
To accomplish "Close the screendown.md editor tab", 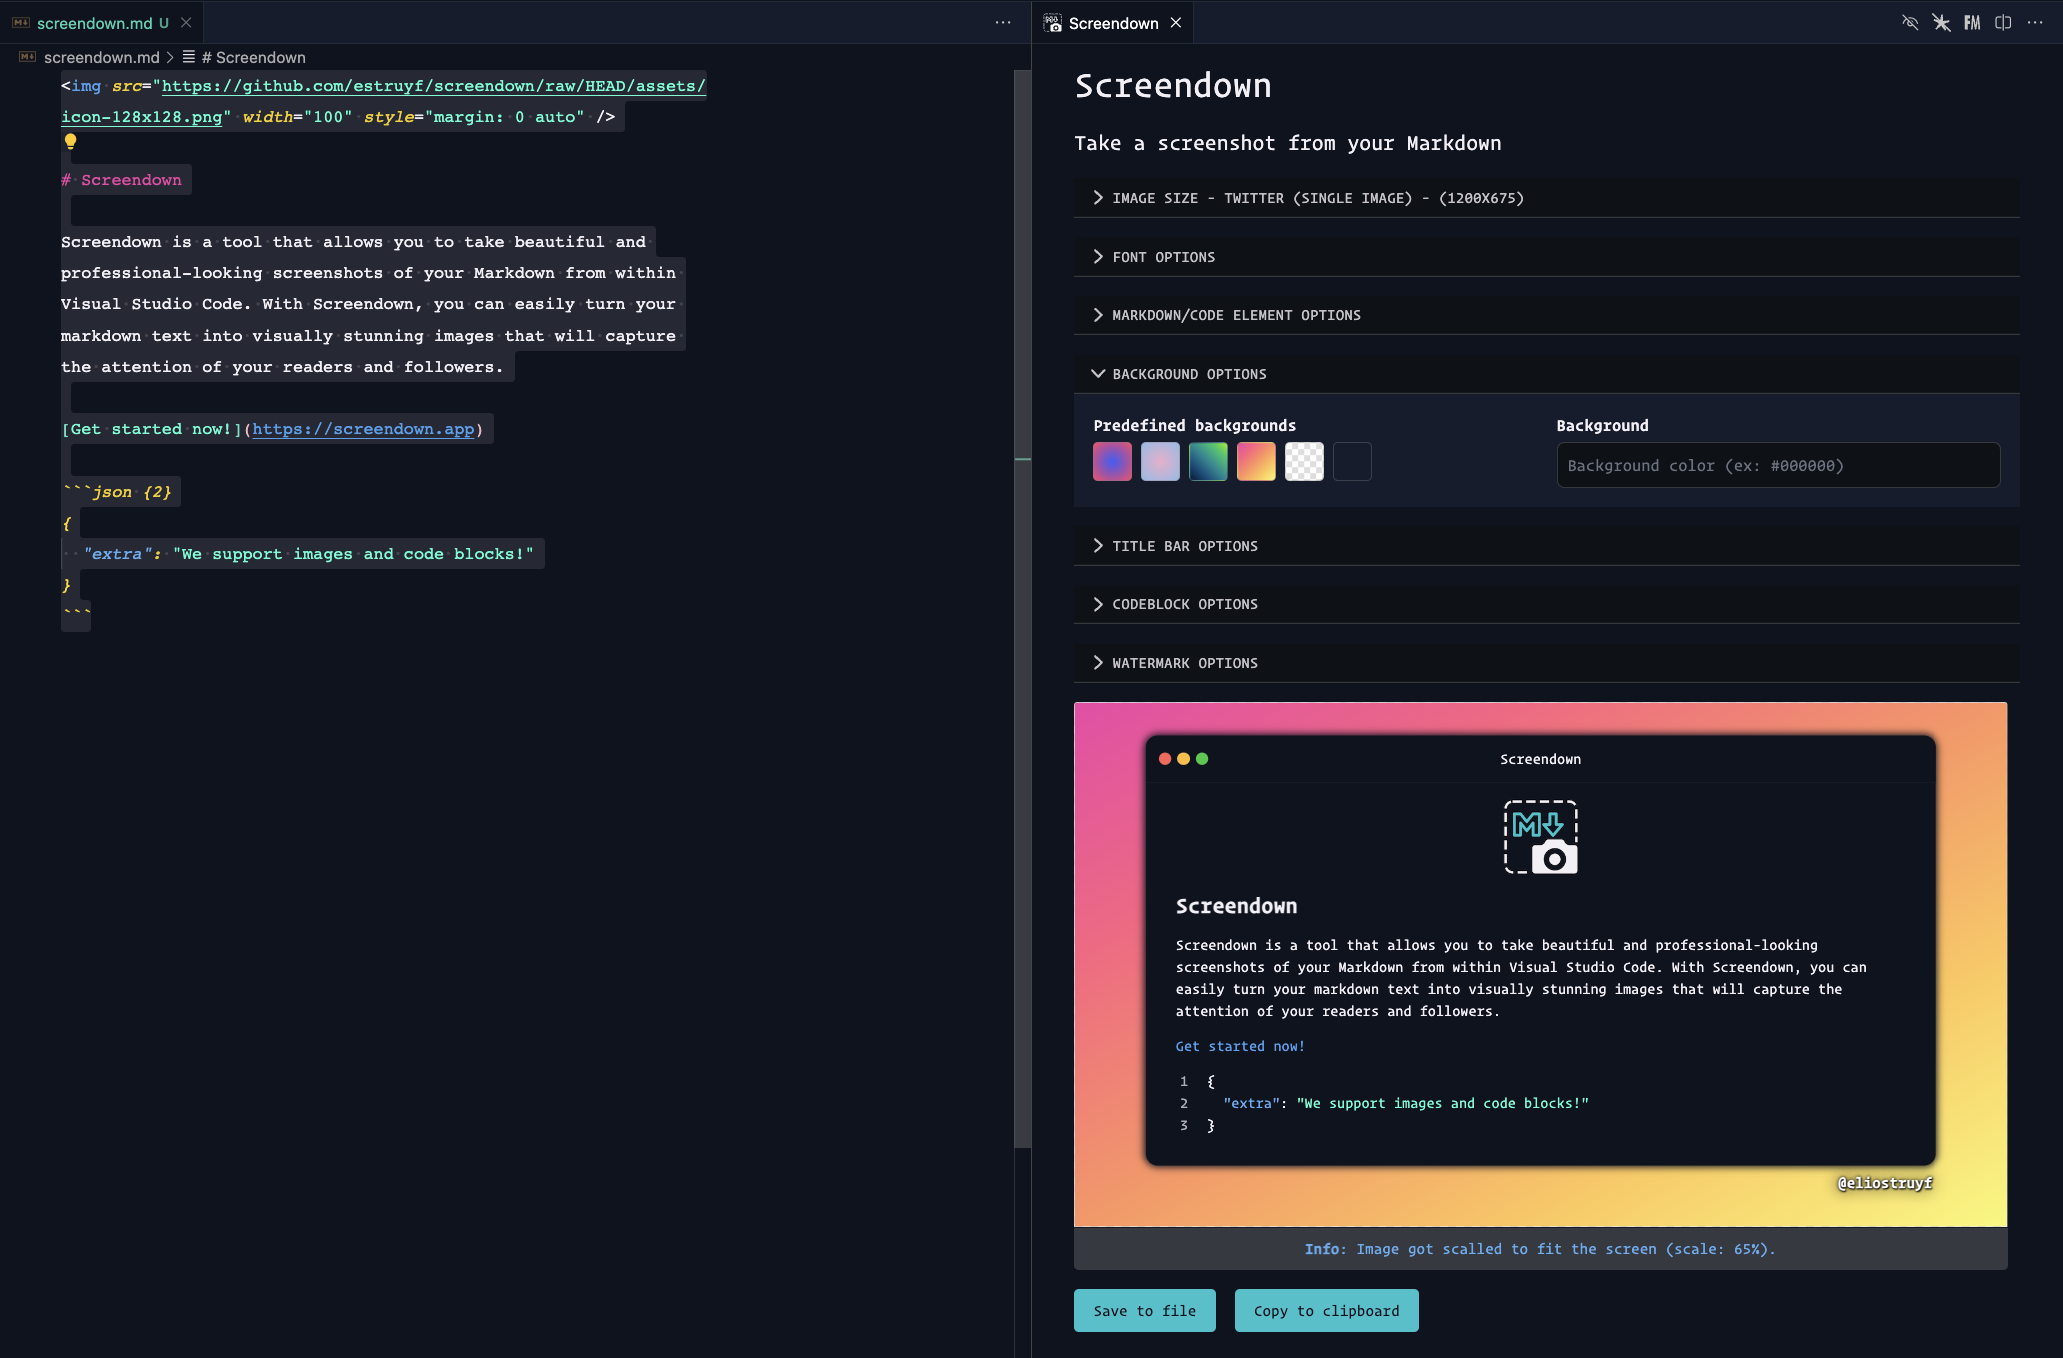I will point(186,22).
